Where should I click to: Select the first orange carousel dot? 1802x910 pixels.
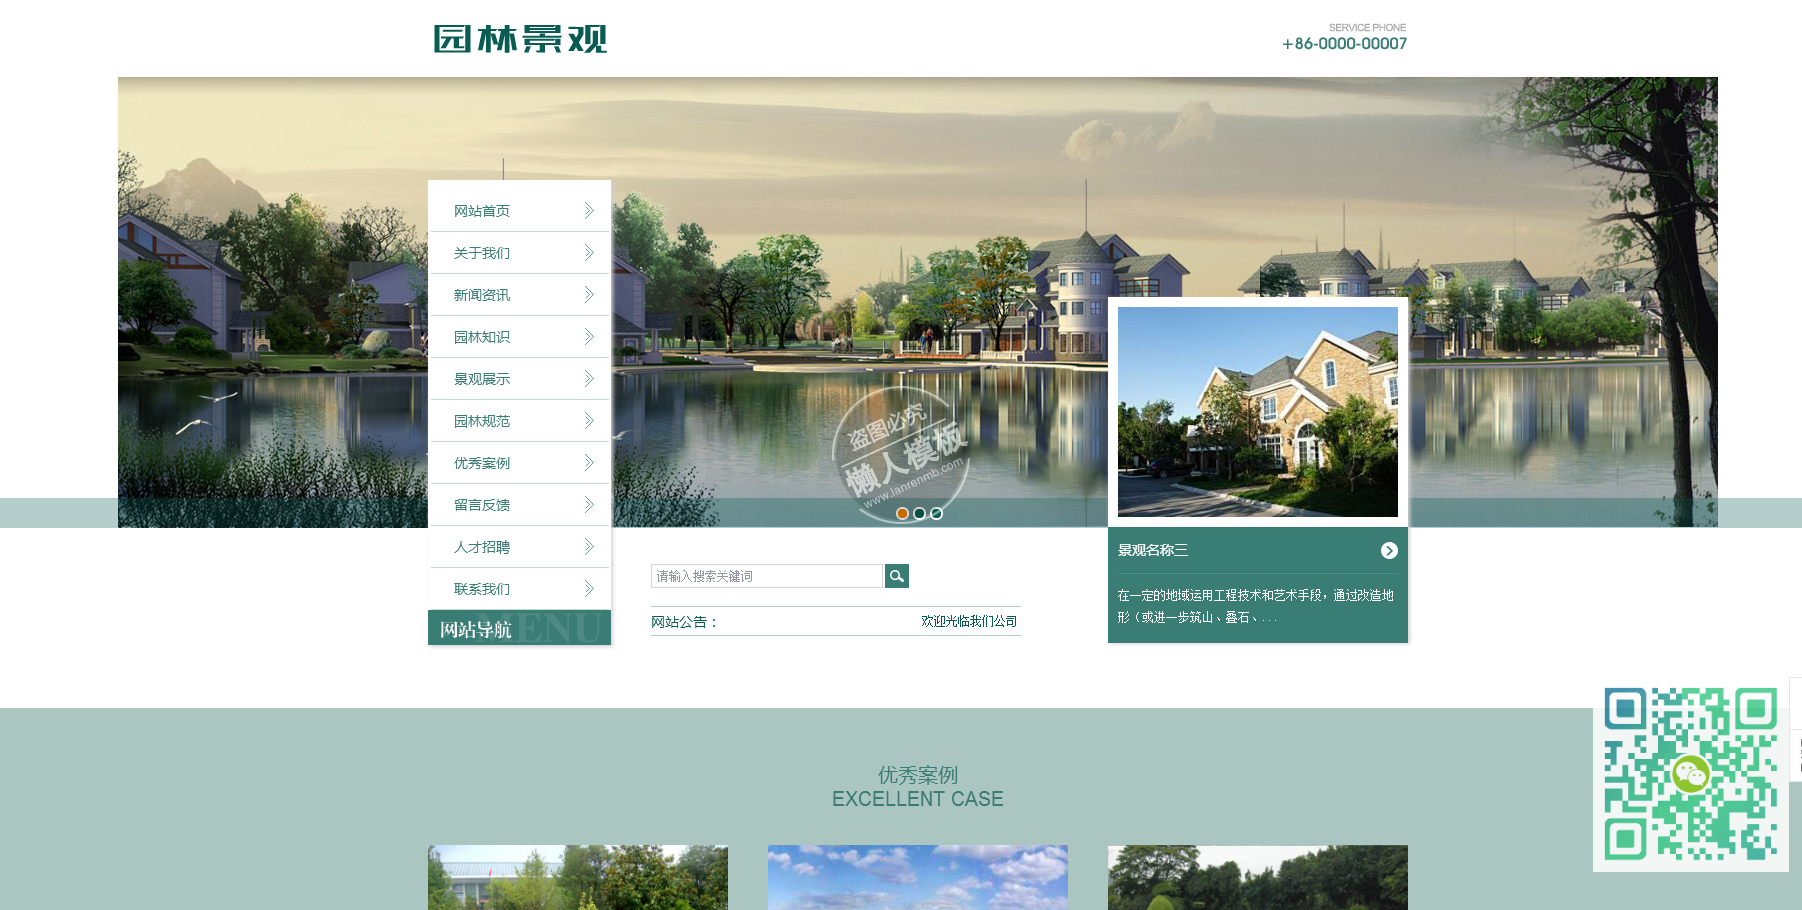tap(902, 514)
